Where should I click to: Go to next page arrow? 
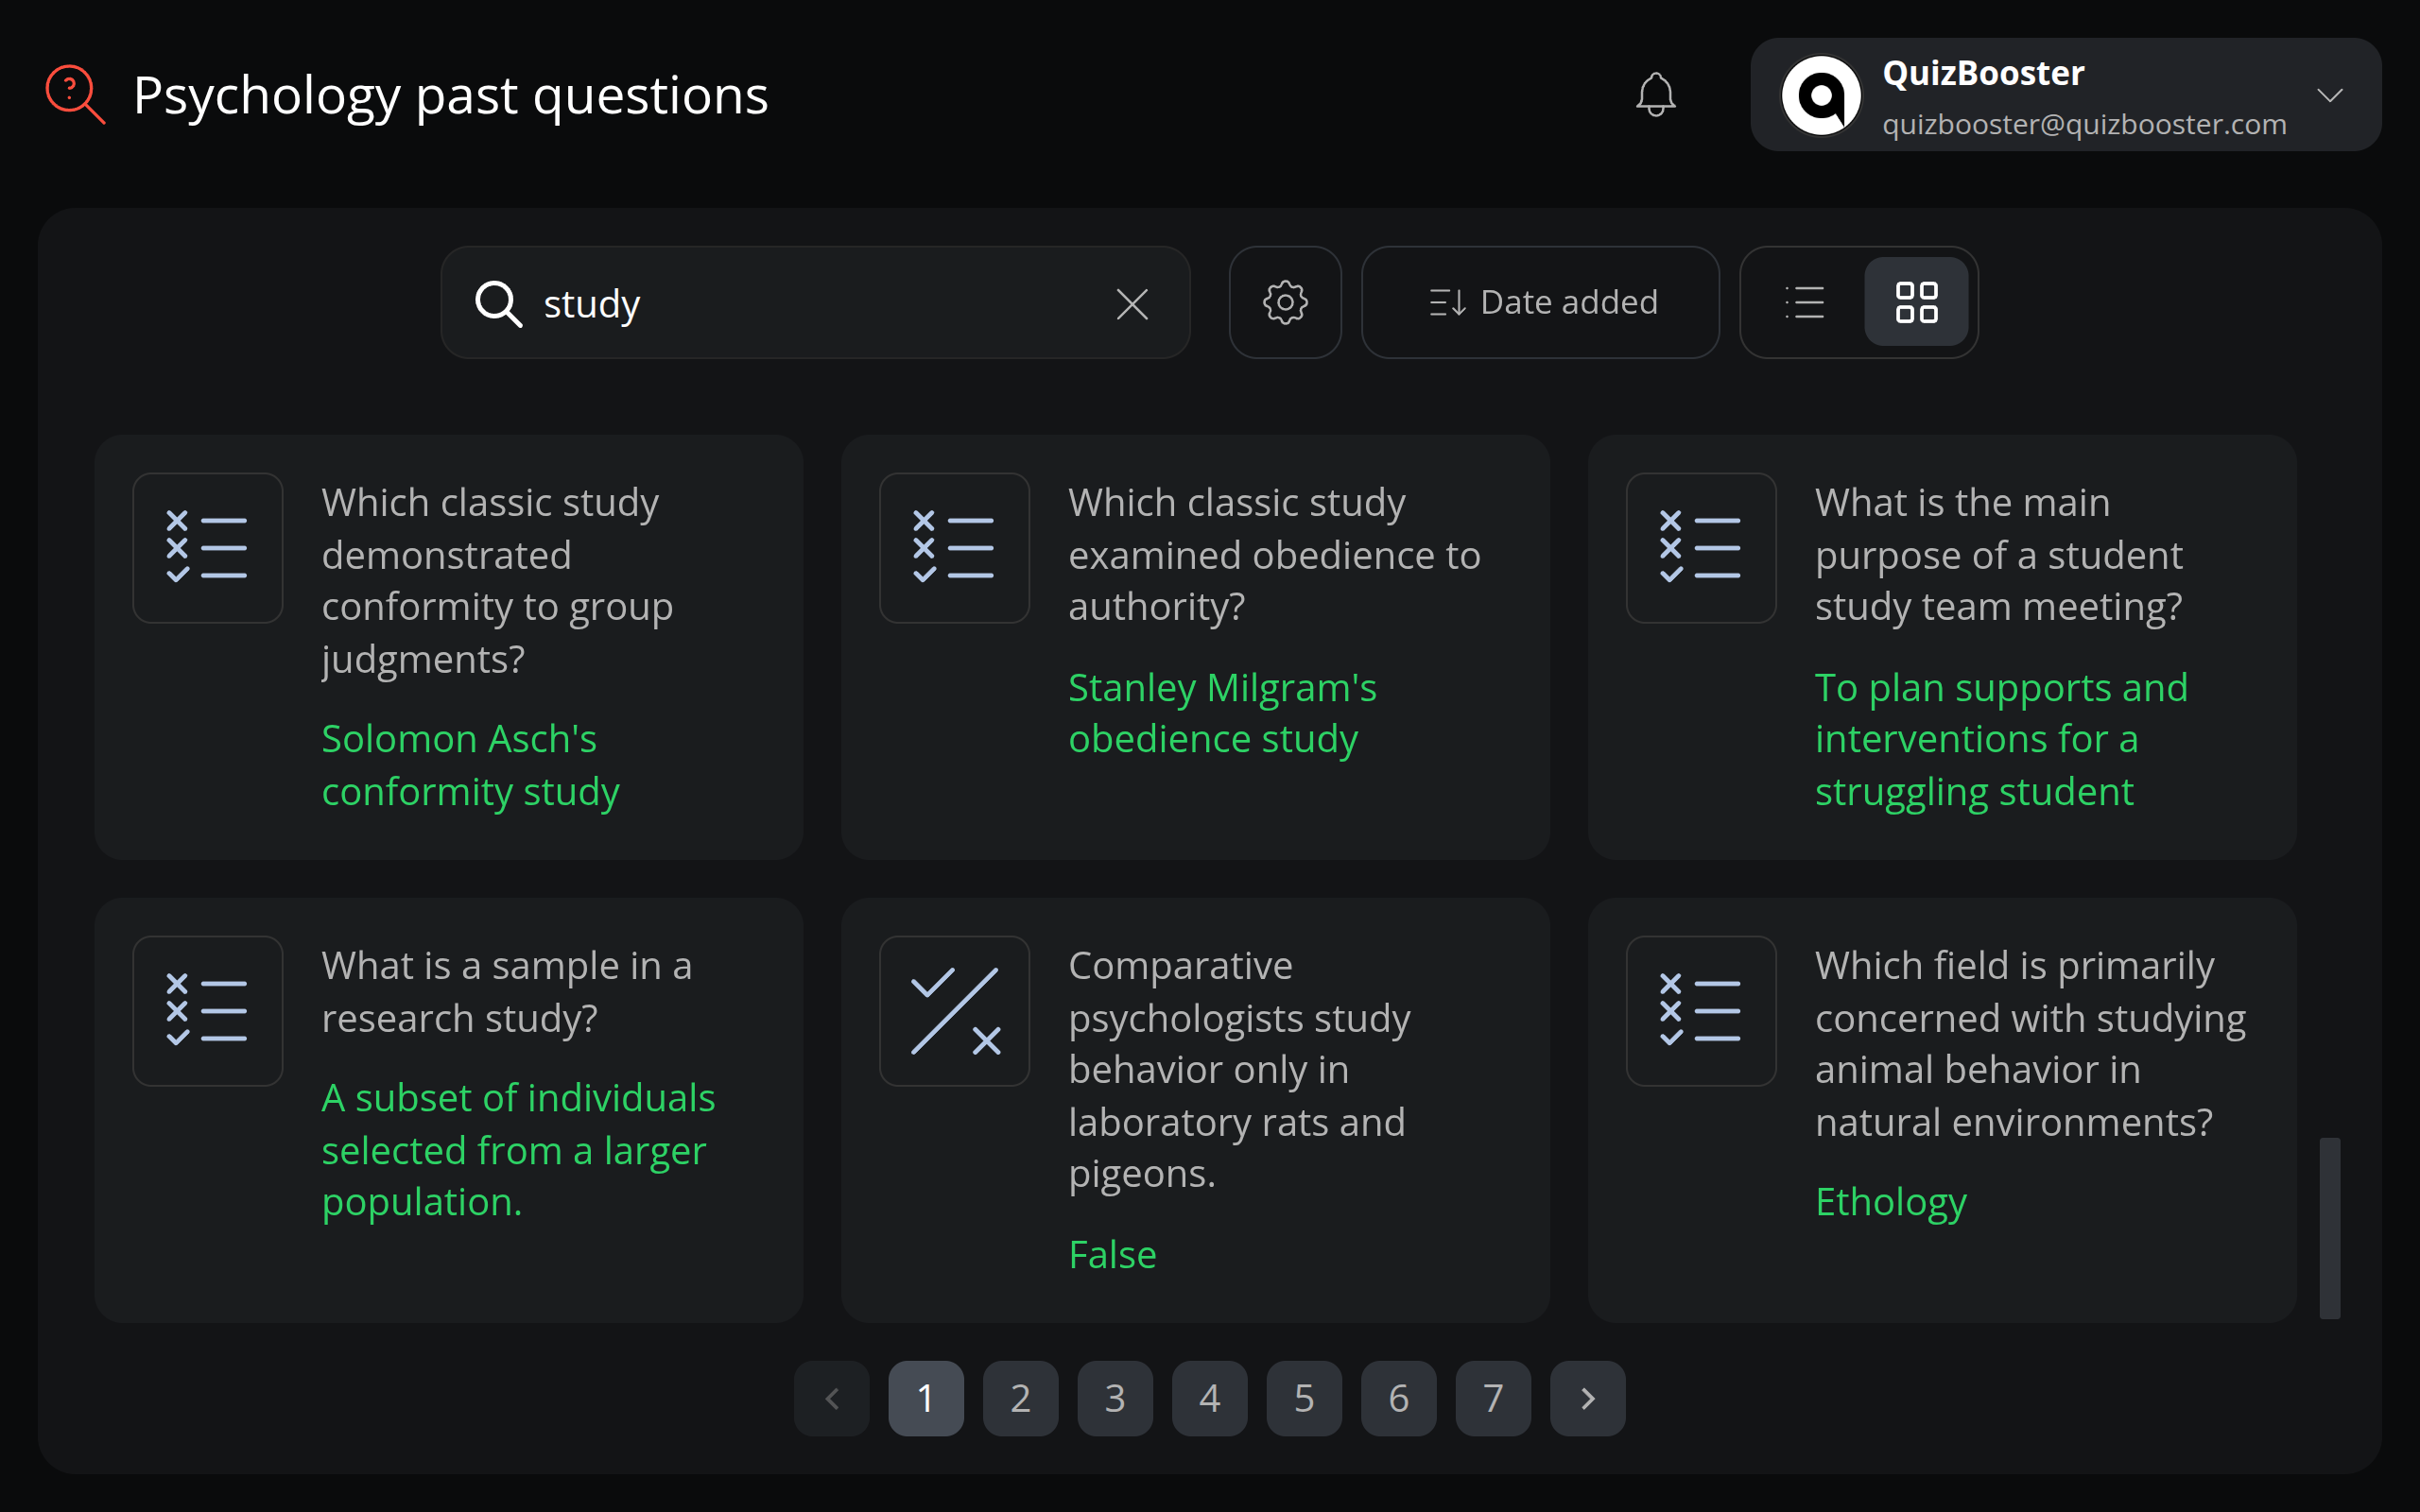click(x=1588, y=1398)
